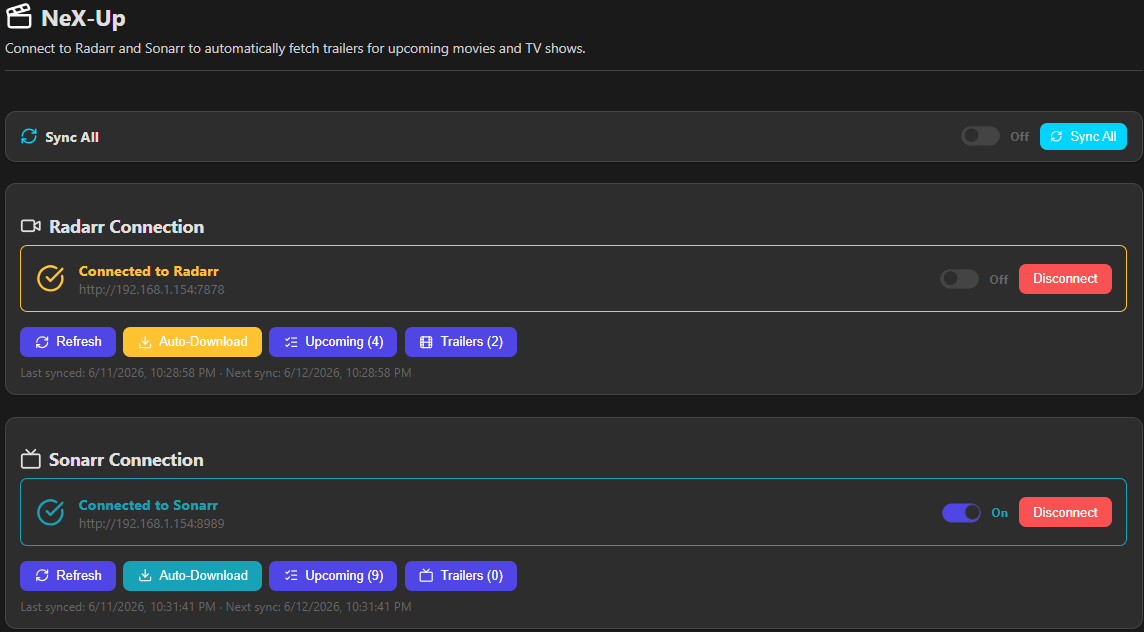Click the 'Off' label in Sync All bar
The width and height of the screenshot is (1144, 632).
[x=1019, y=136]
